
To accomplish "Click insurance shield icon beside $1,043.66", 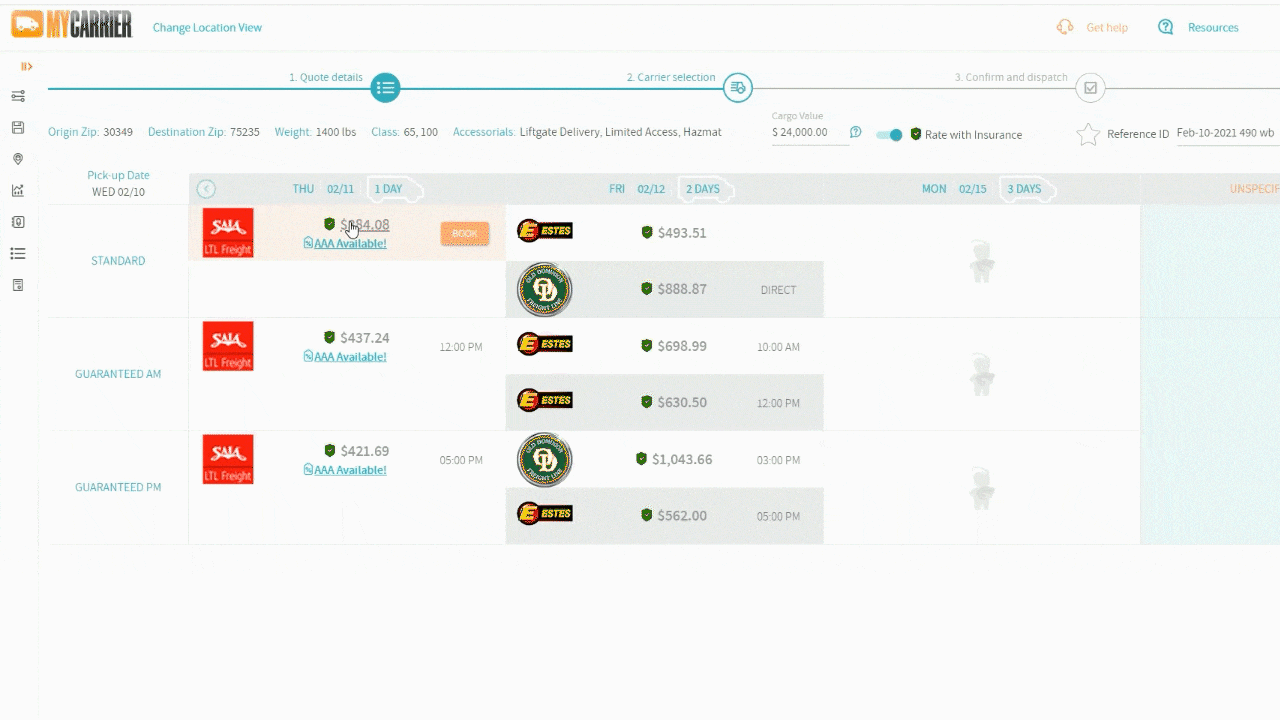I will coord(641,459).
